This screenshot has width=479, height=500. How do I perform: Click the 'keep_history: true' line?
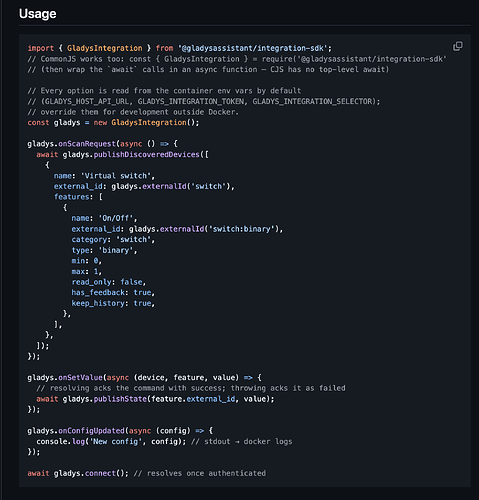[113, 303]
